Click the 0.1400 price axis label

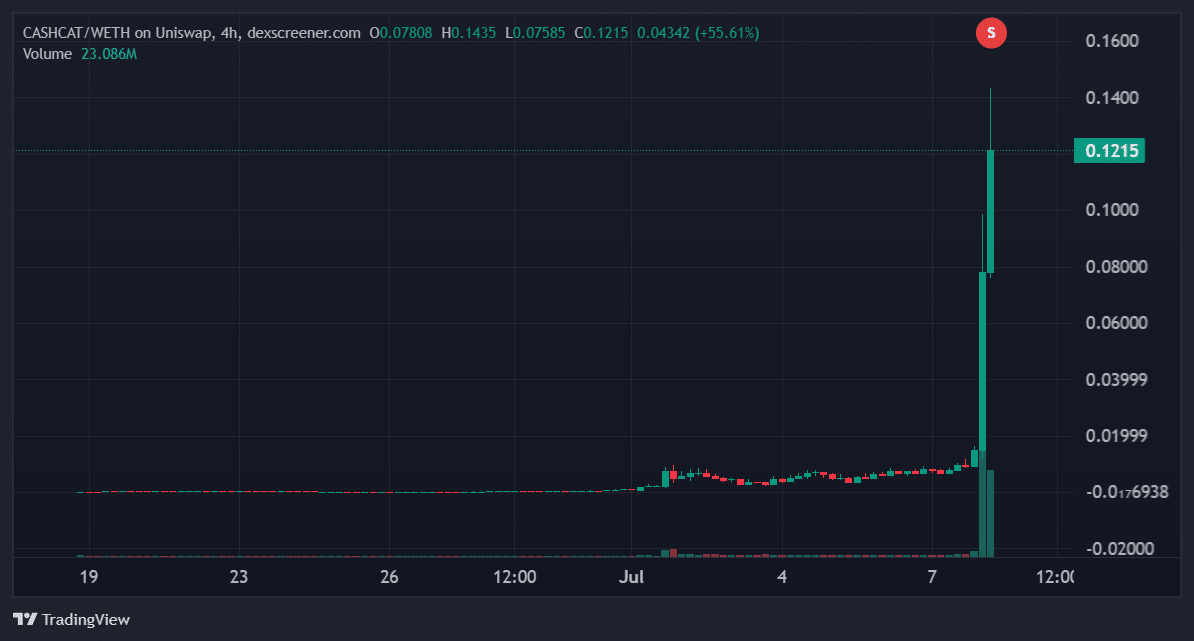(x=1112, y=97)
